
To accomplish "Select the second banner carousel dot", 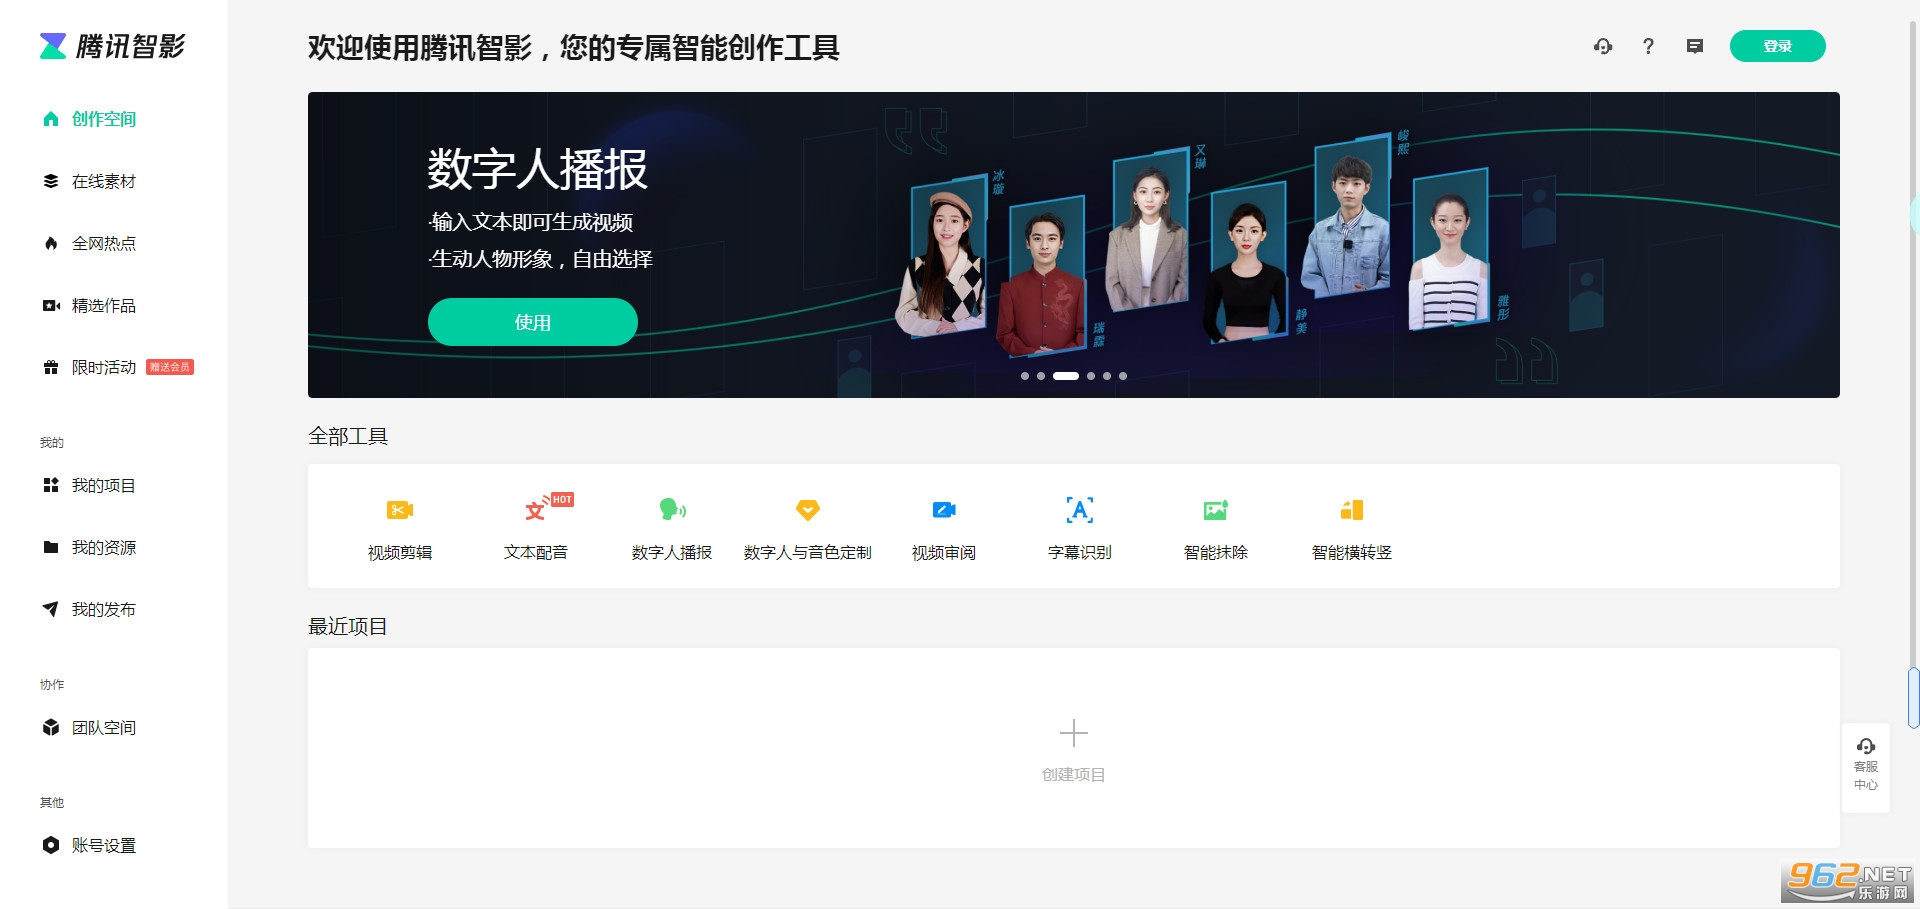I will (1041, 376).
